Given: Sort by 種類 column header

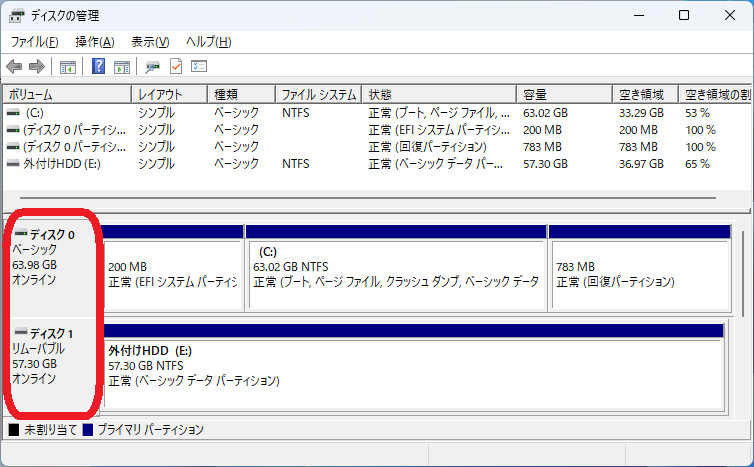Looking at the screenshot, I should (241, 94).
